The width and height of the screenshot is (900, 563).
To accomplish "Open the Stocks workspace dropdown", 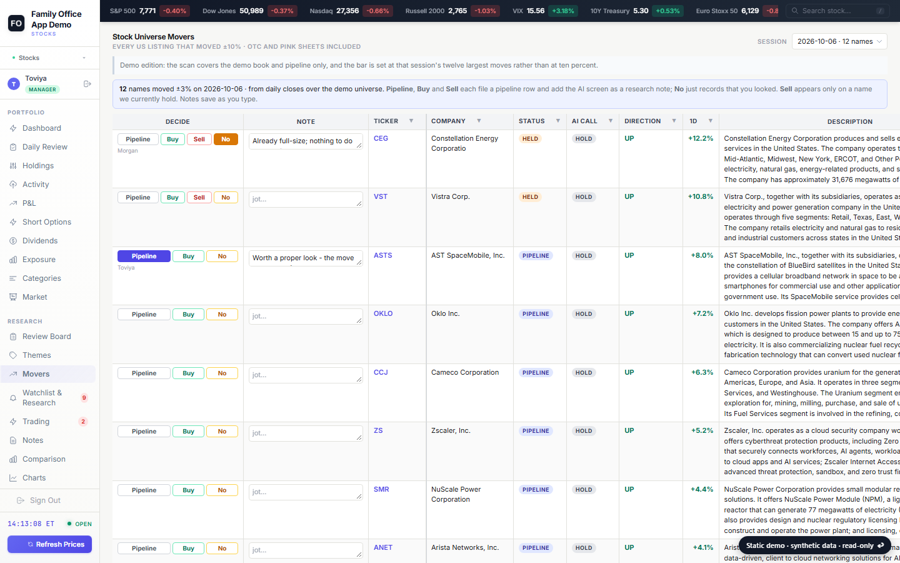I will [49, 57].
